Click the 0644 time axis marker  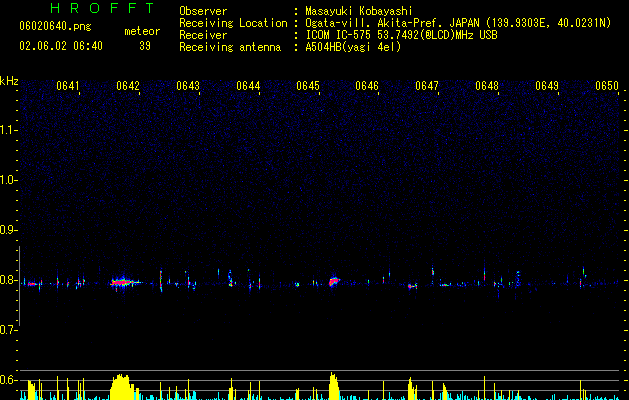coord(248,86)
